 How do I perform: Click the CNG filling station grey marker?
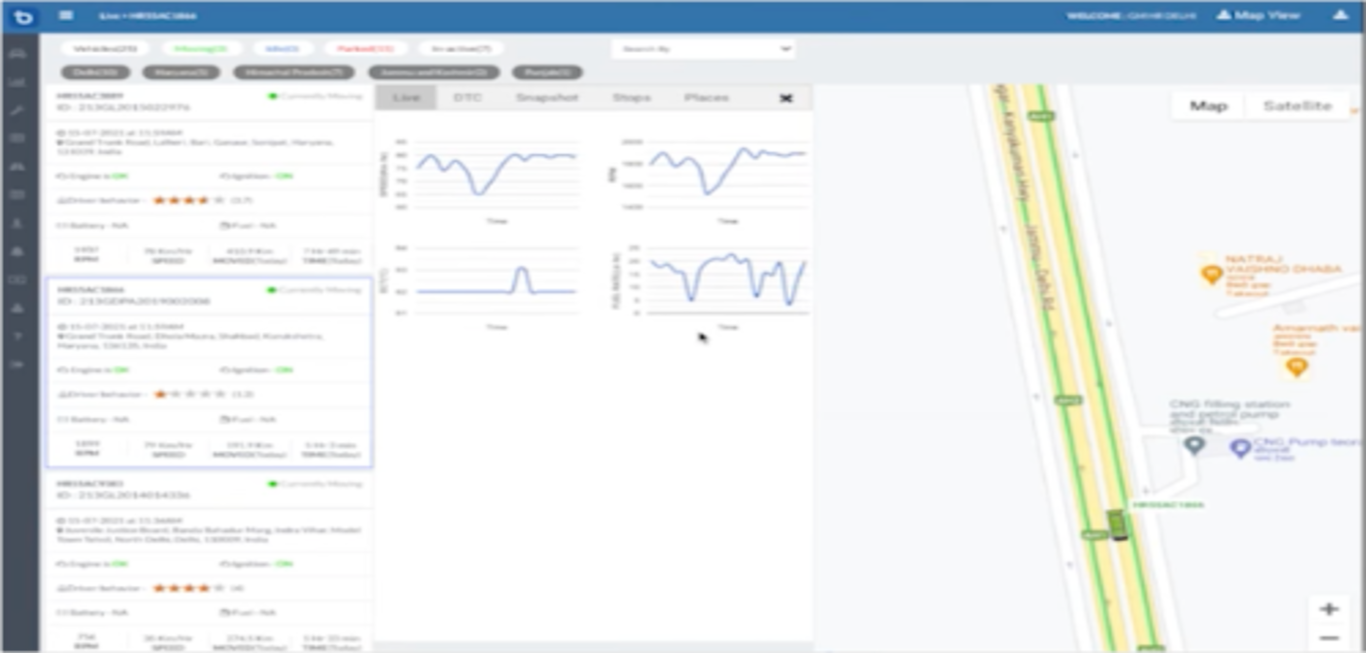(1194, 446)
